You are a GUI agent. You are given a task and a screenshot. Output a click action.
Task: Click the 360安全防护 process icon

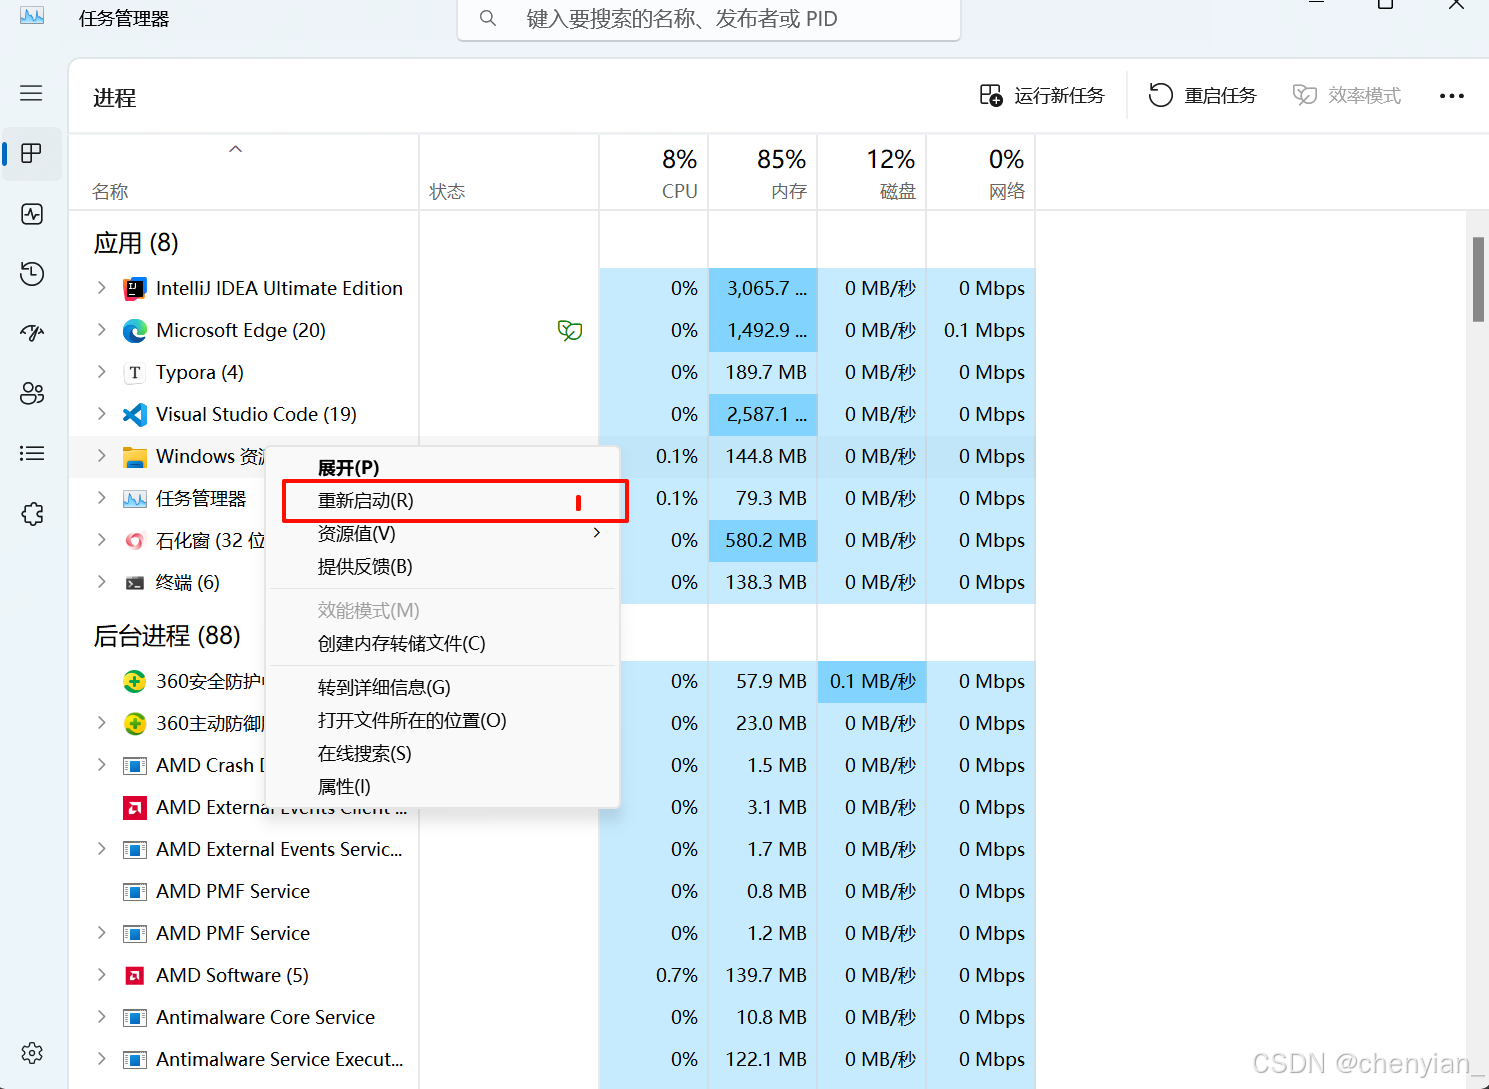(x=134, y=682)
